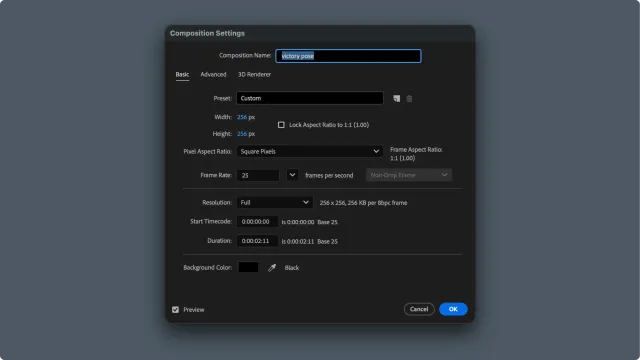Click the 'Composition Settings' dialog title
This screenshot has width=640, height=360.
[207, 33]
